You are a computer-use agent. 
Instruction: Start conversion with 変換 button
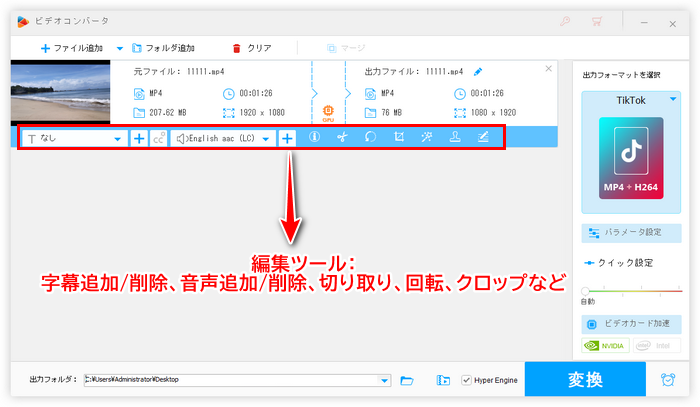[x=585, y=379]
